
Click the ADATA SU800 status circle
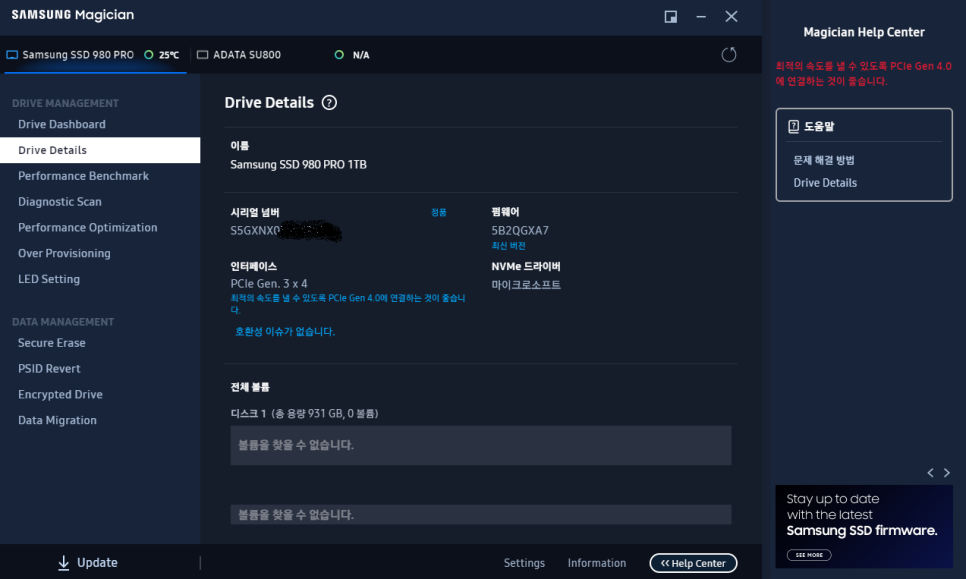pos(339,55)
